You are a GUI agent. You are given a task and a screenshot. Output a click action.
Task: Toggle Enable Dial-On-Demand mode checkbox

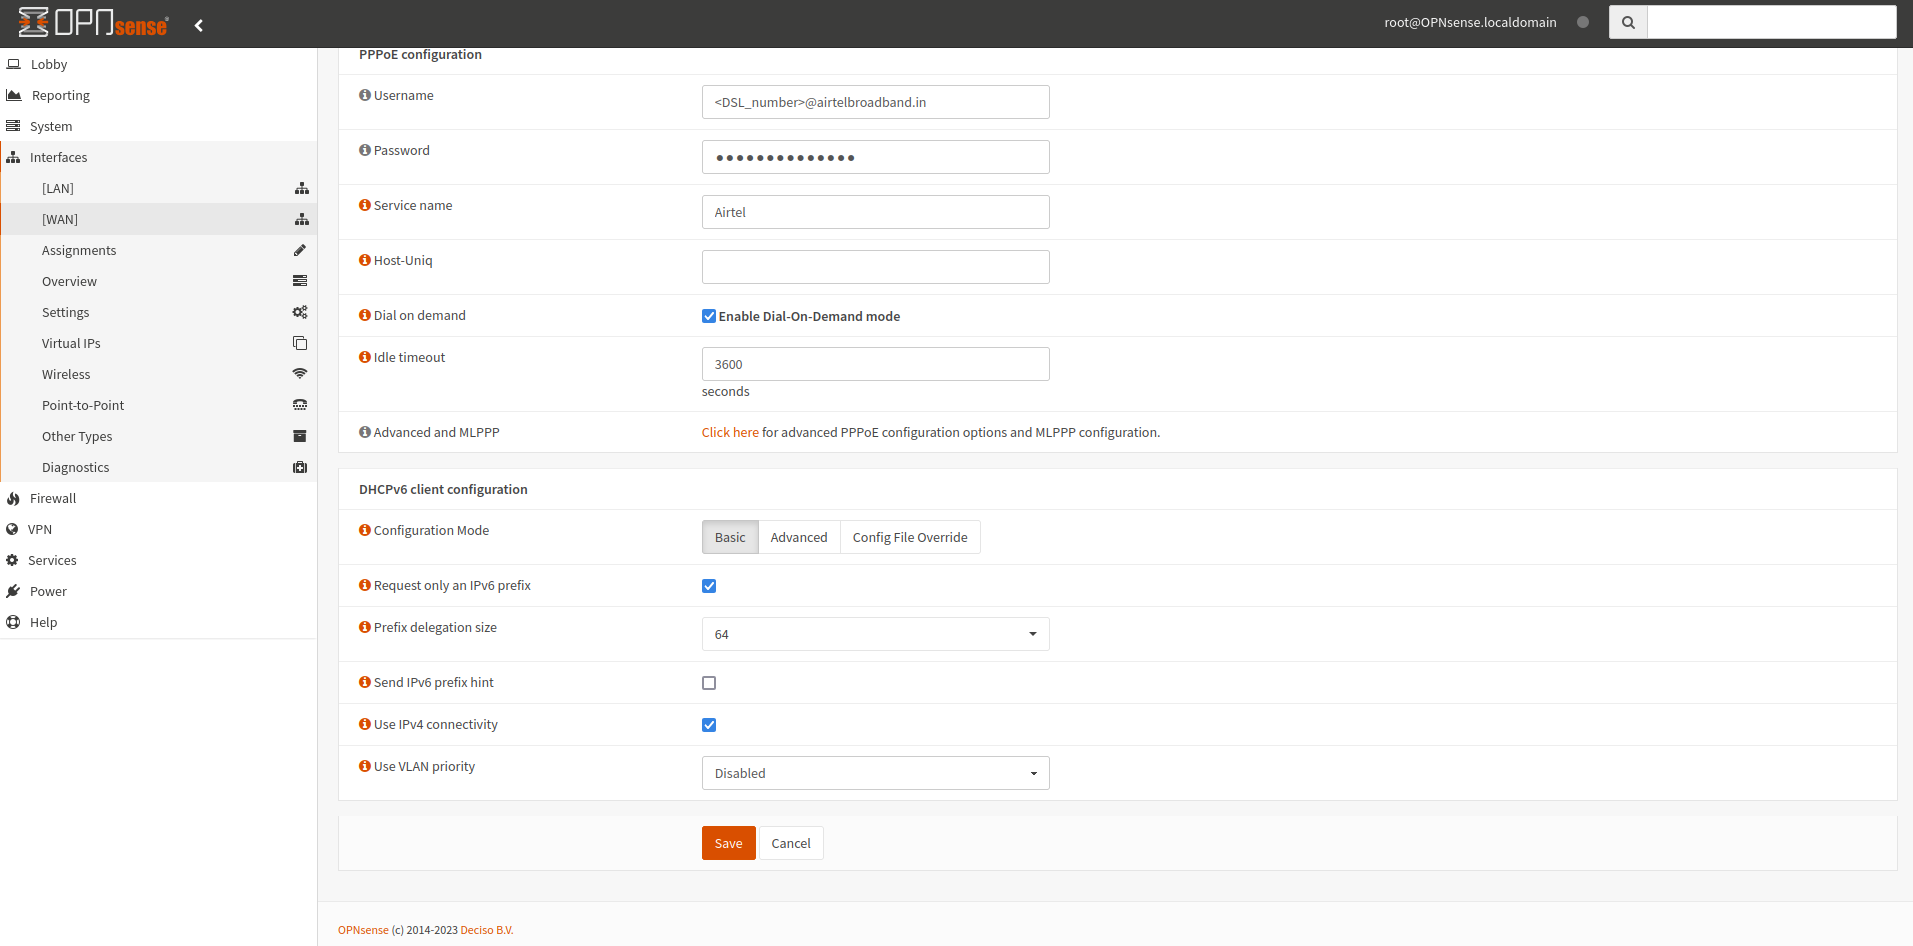point(709,316)
